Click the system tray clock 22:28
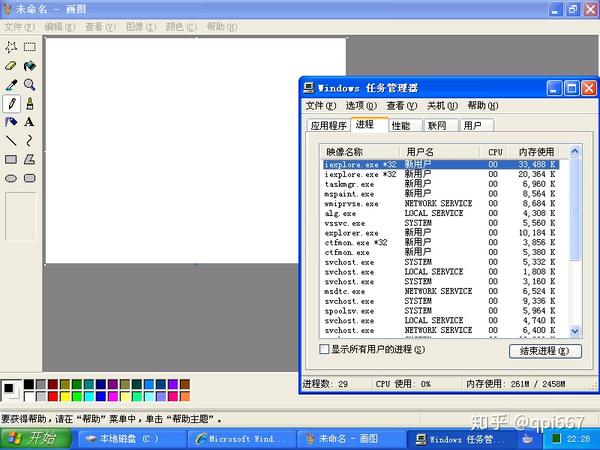Image resolution: width=600 pixels, height=450 pixels. (x=578, y=439)
